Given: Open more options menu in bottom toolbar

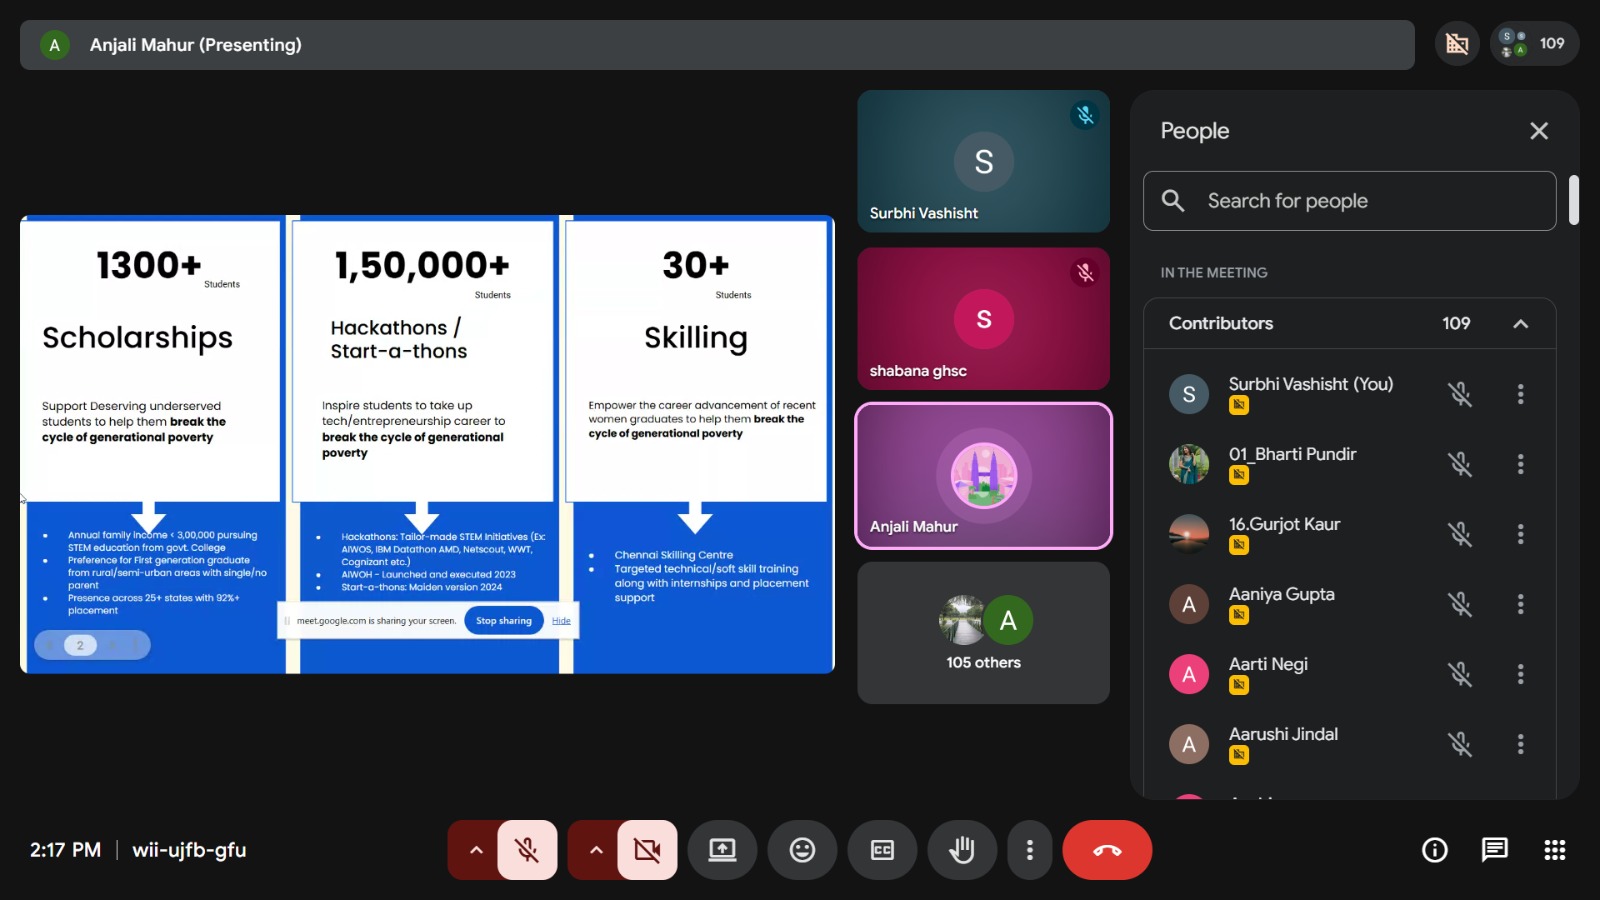Looking at the screenshot, I should tap(1030, 850).
